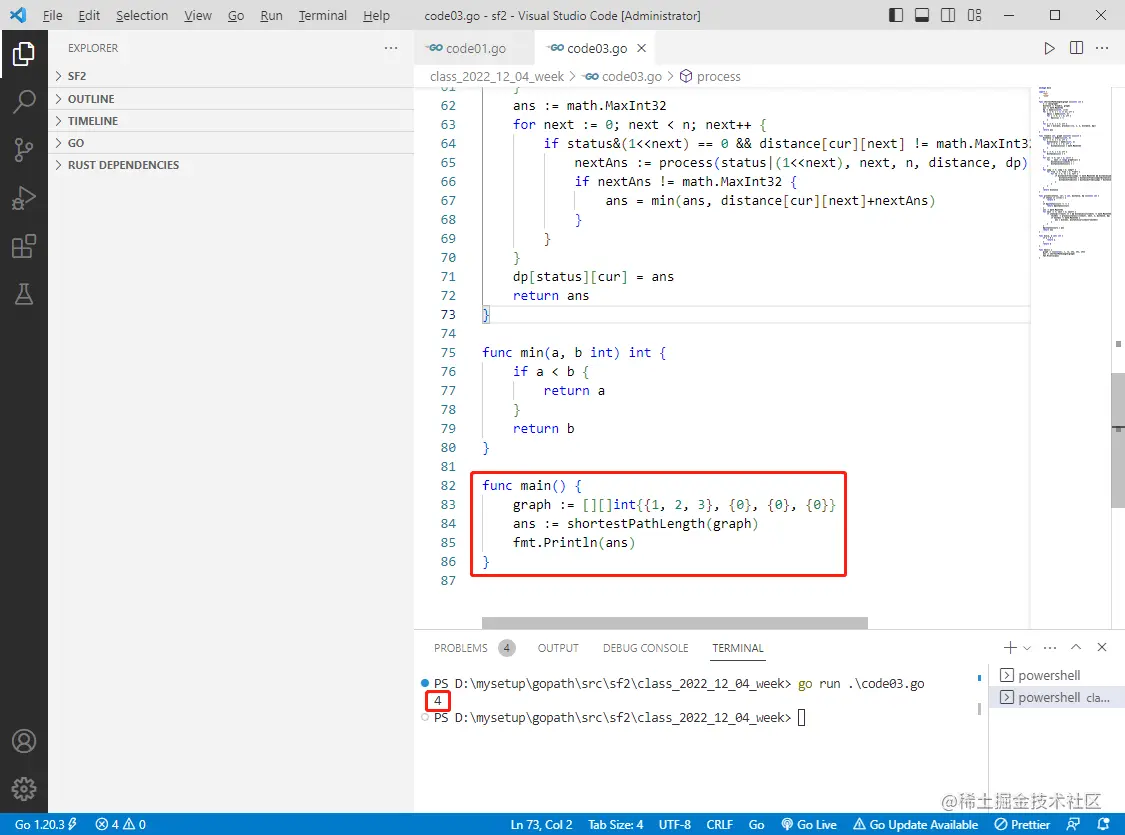The image size is (1125, 835).
Task: Switch to code01.go editor tab
Action: coord(474,48)
